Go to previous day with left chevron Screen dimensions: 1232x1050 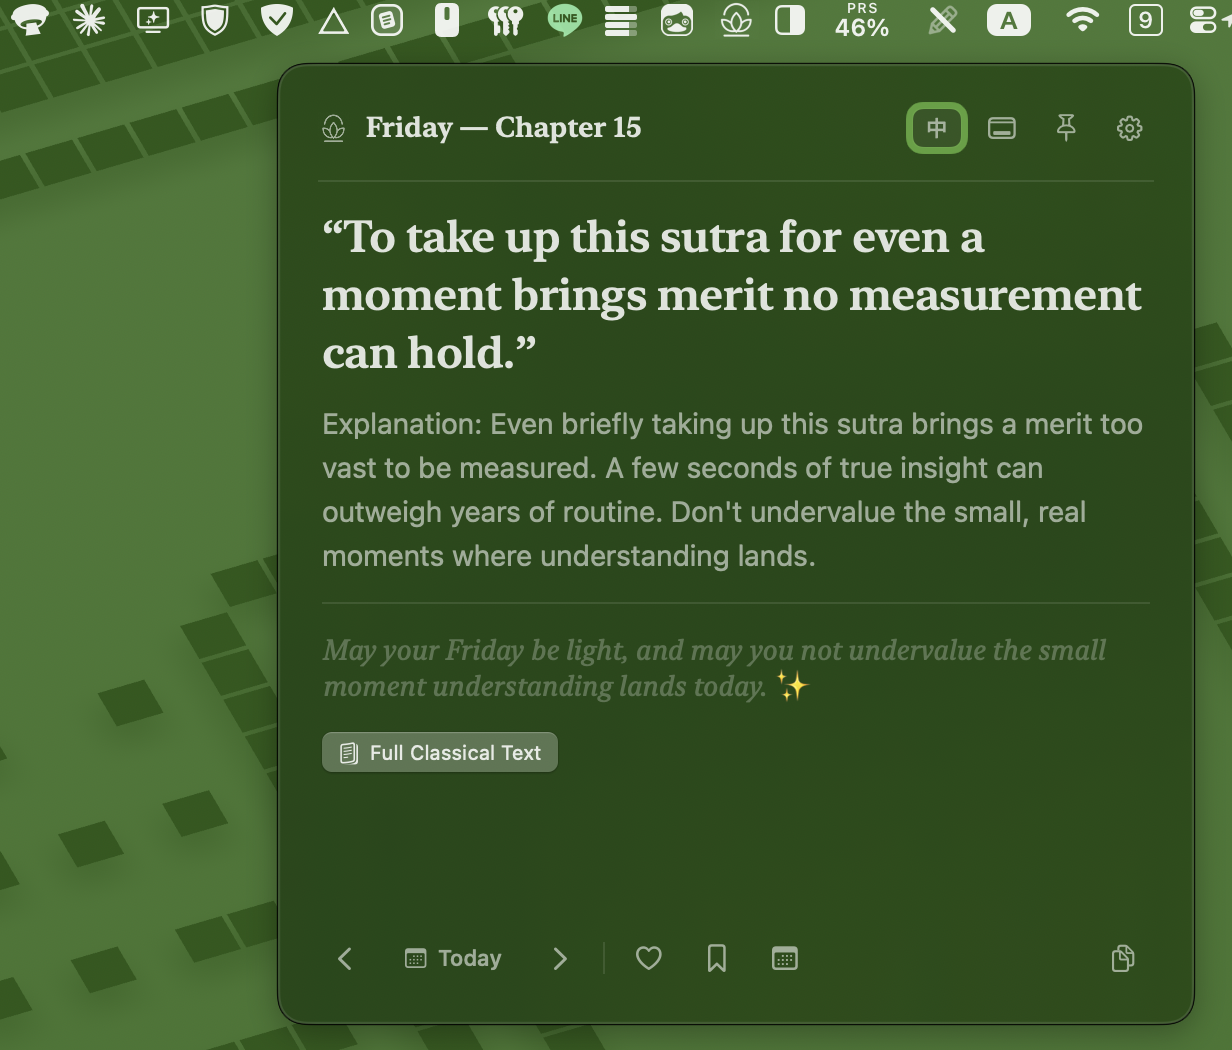pos(345,959)
